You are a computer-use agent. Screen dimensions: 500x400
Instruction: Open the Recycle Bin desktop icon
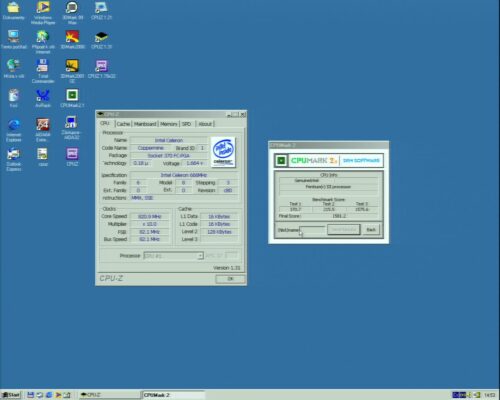coord(13,98)
